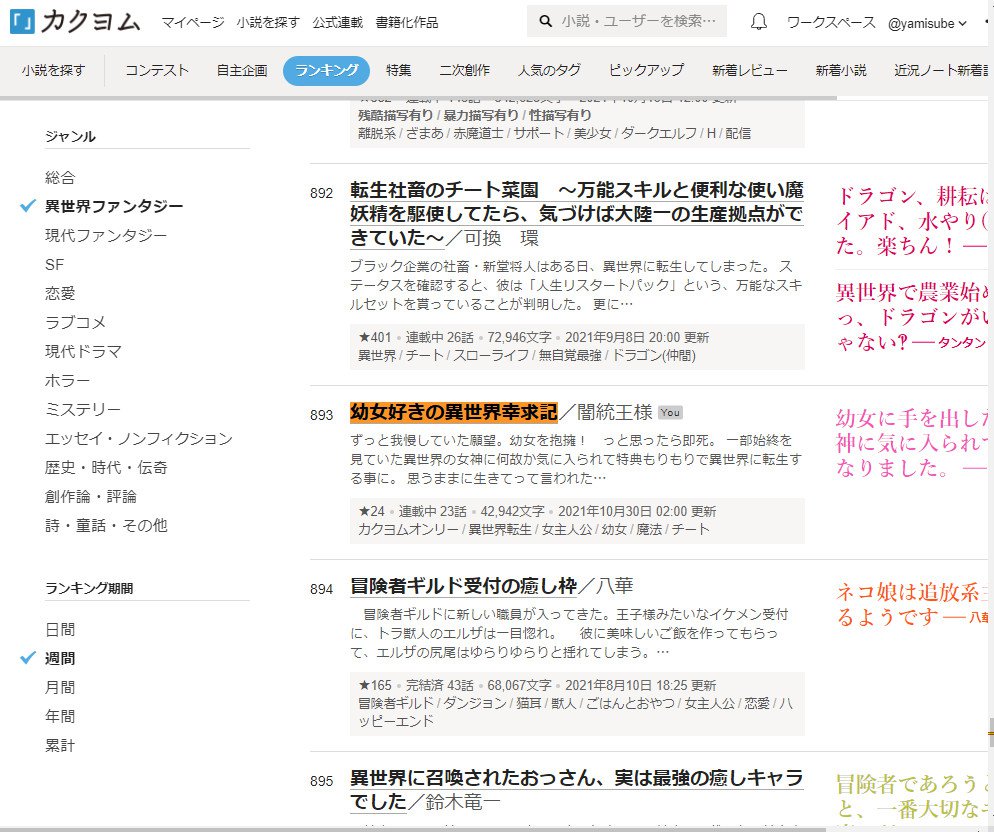This screenshot has height=832, width=994.
Task: Click the ★24 star rating on entry 893
Action: click(x=371, y=511)
